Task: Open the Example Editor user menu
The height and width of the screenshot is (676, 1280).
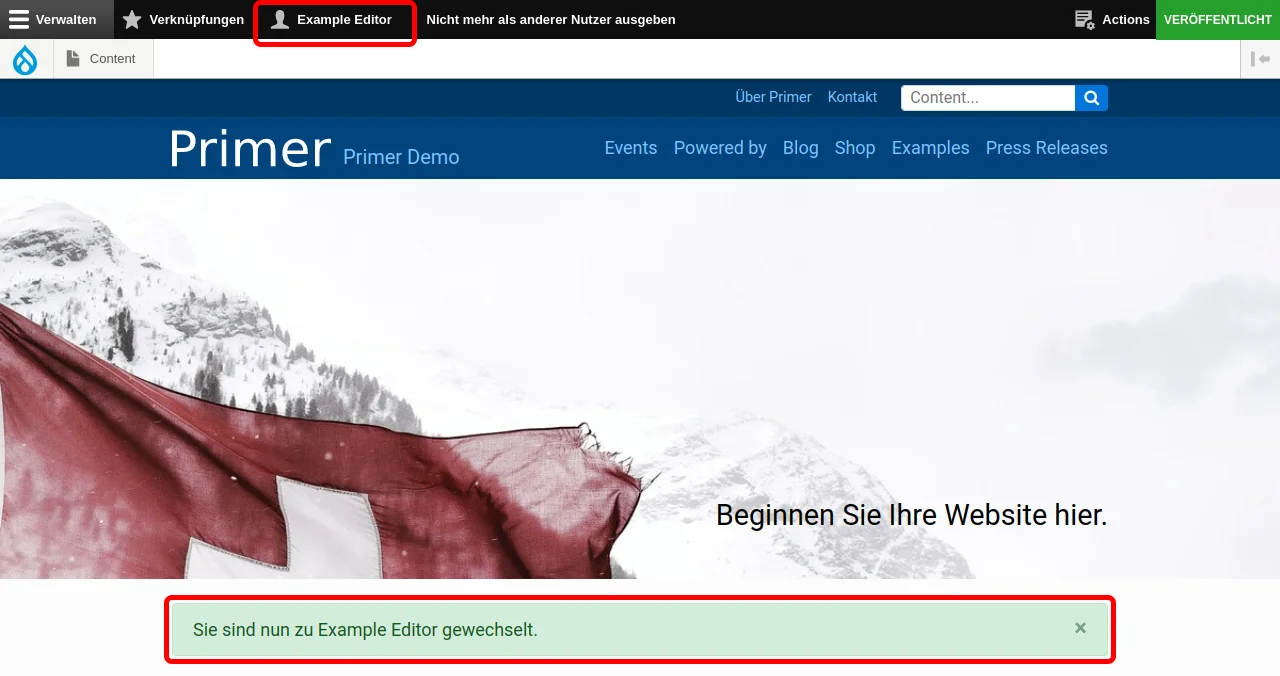Action: (x=334, y=20)
